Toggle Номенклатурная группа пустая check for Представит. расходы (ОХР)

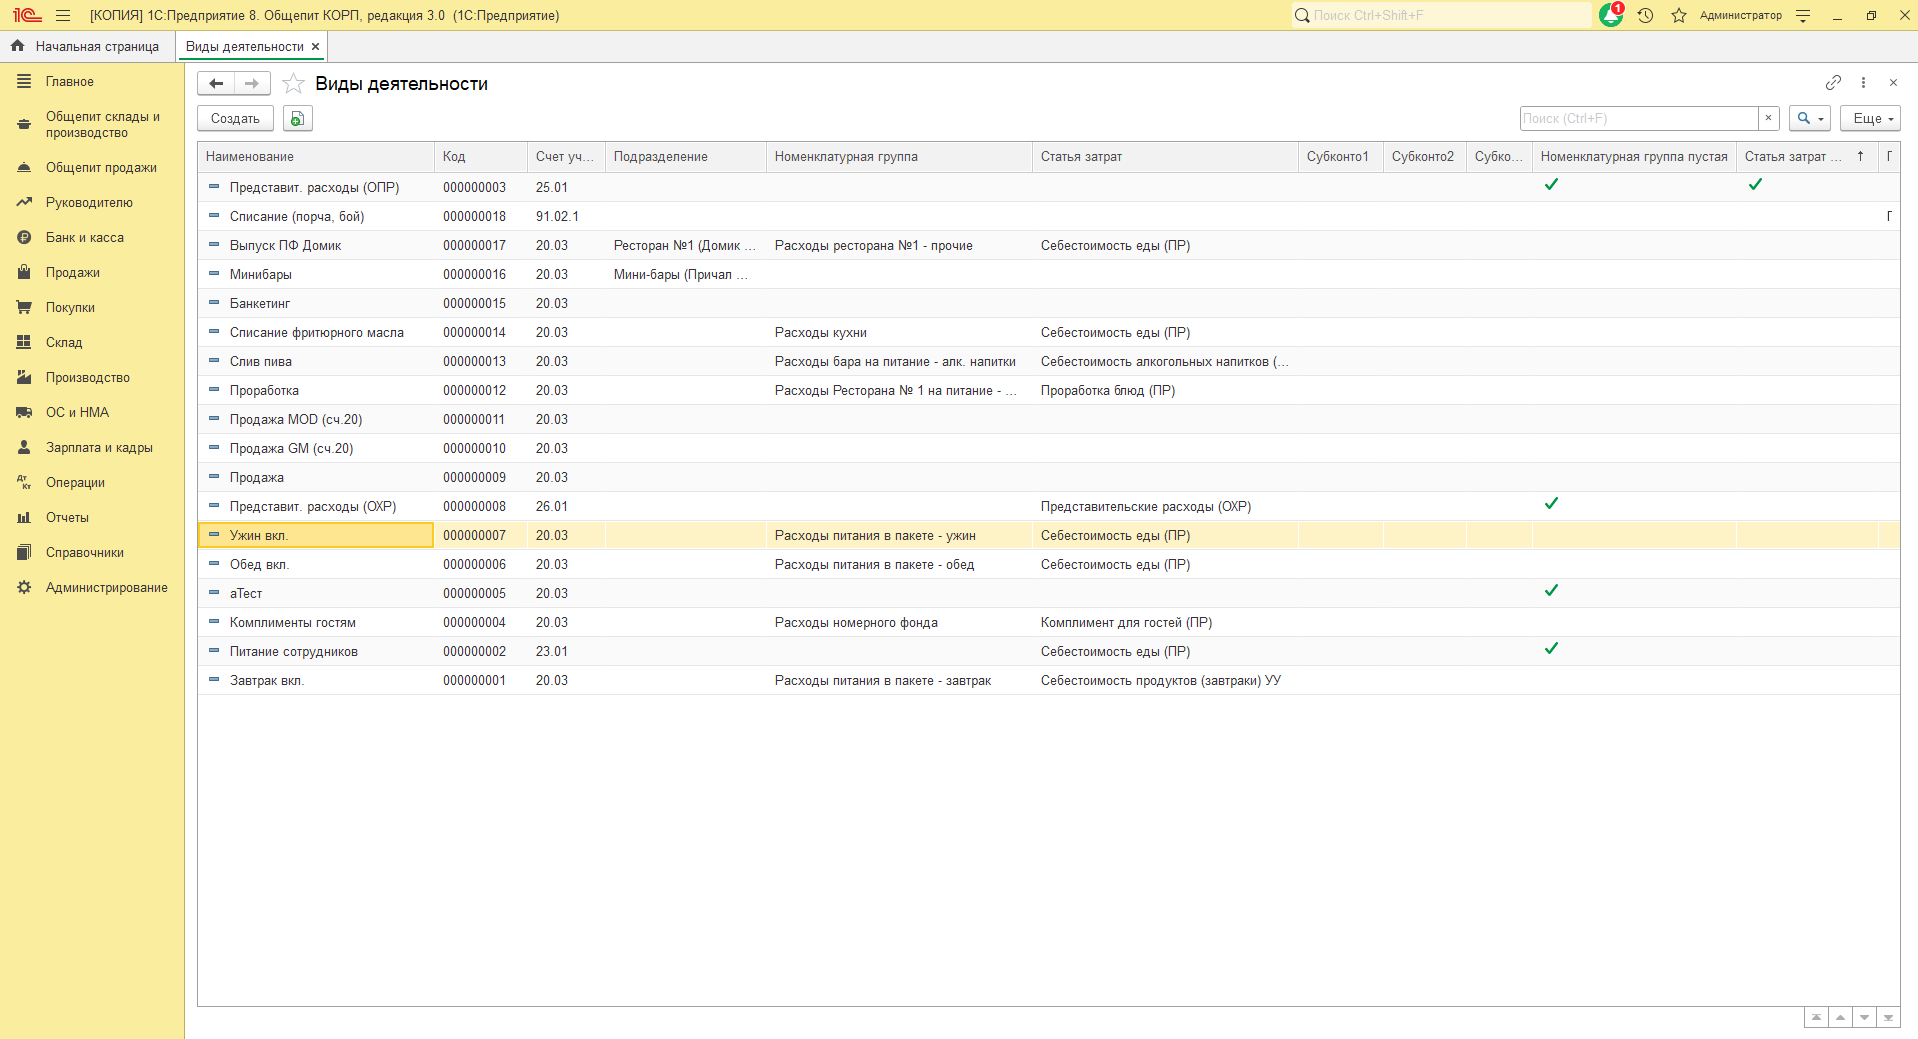1551,504
